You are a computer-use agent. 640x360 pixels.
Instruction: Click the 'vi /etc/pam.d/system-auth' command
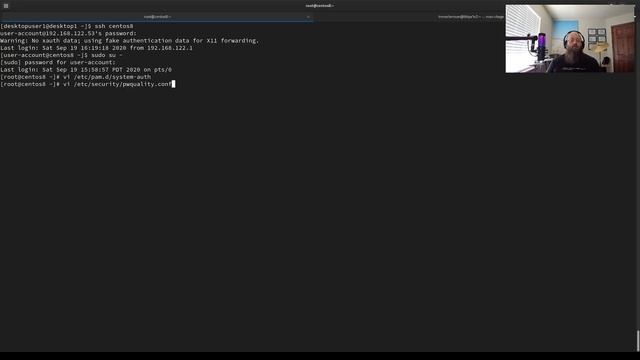(107, 77)
